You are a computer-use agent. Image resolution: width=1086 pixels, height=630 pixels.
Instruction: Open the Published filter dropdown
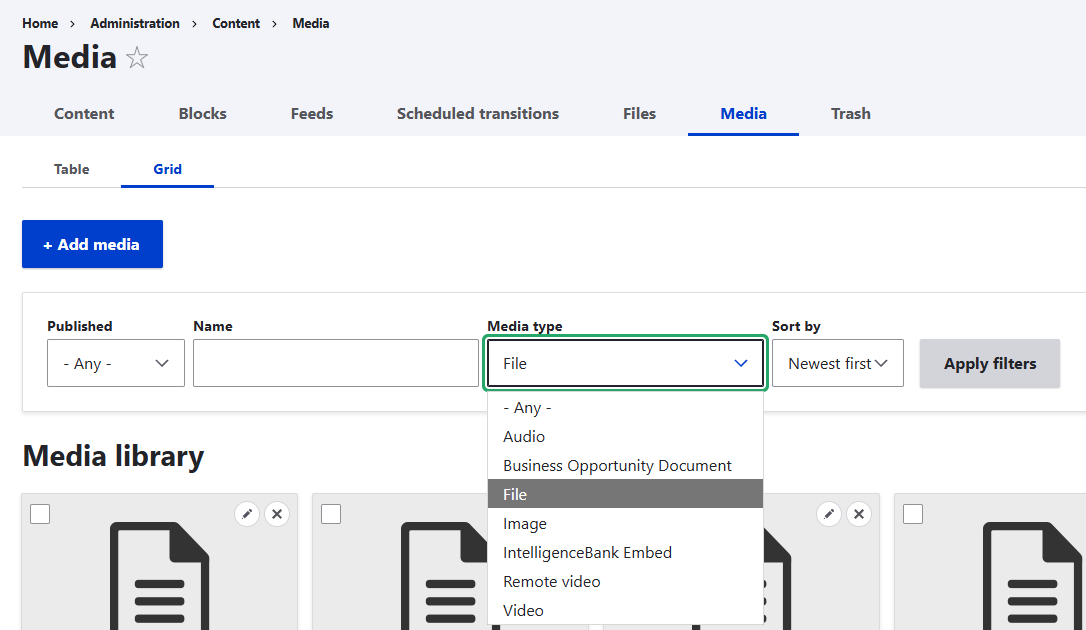[x=115, y=363]
